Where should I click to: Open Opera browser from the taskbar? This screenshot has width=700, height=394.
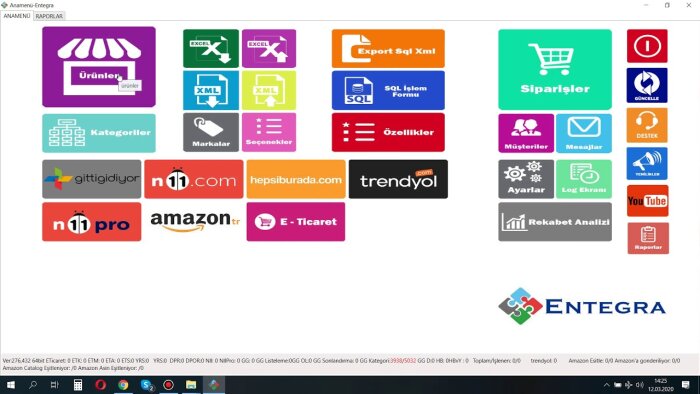pos(100,385)
